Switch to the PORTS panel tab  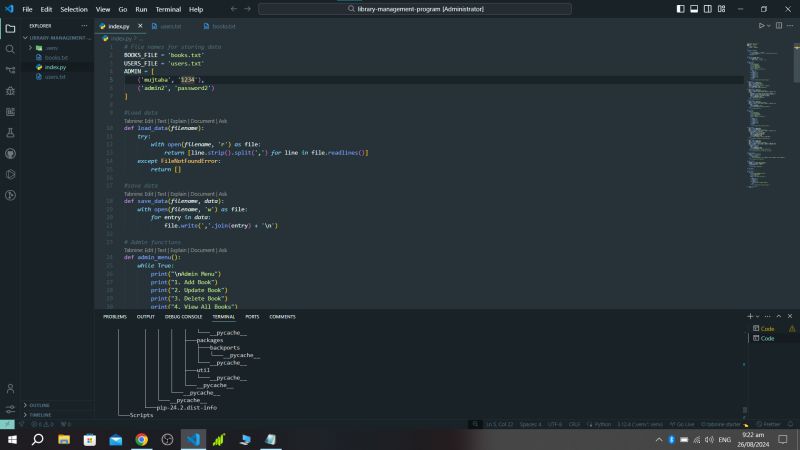point(252,317)
